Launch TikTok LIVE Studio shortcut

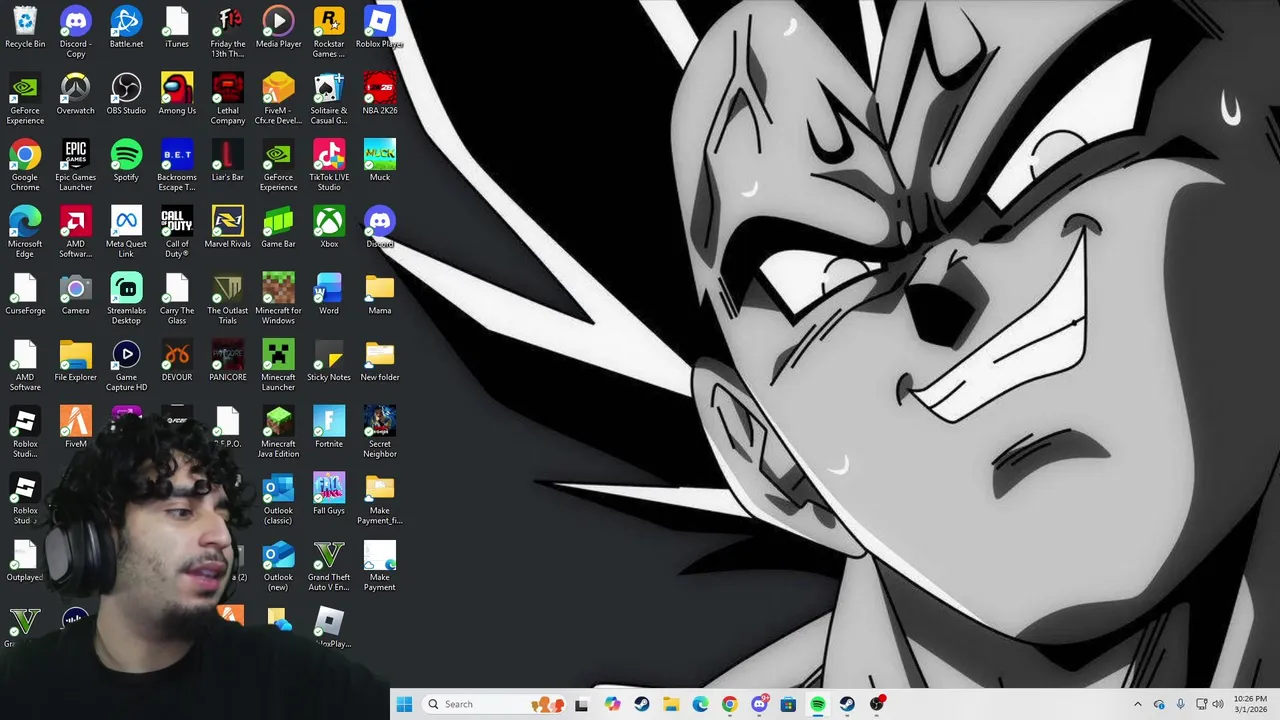click(329, 166)
